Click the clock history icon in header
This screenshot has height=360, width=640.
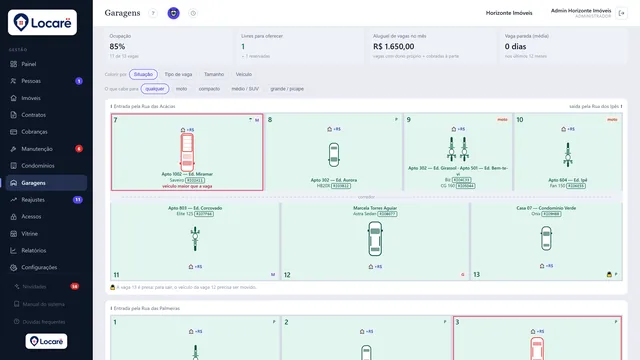click(x=193, y=13)
